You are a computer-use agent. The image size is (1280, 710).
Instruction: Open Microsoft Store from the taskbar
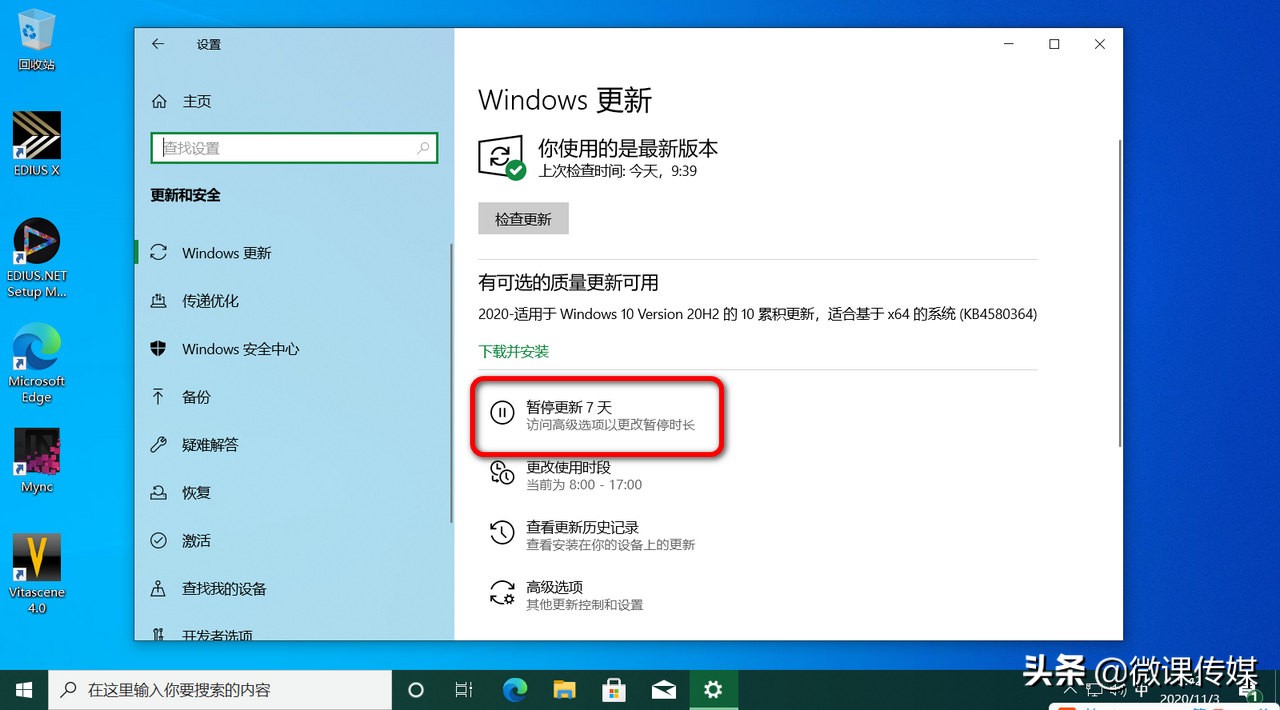click(614, 689)
